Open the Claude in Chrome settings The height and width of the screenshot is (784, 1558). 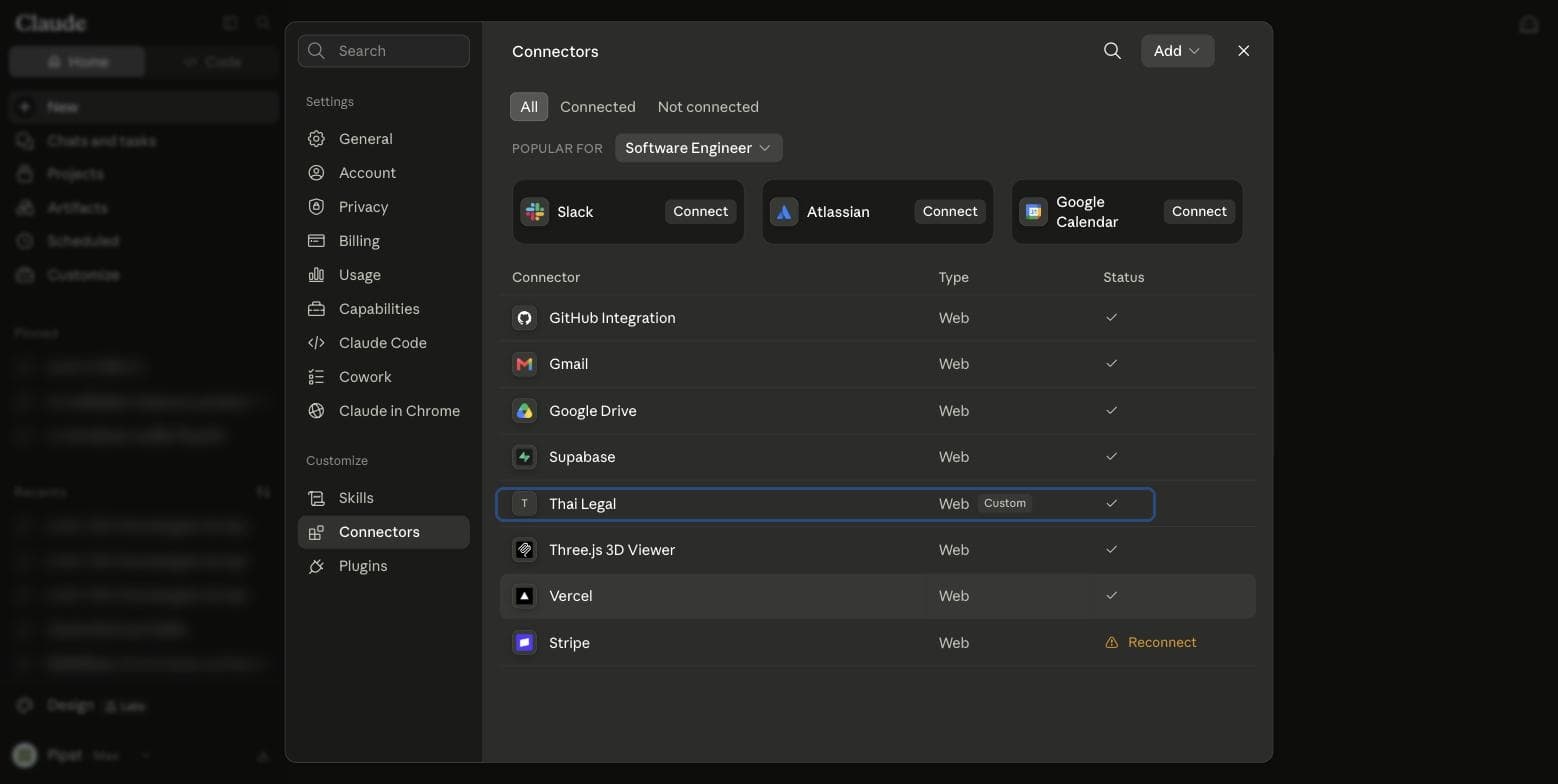pos(384,411)
